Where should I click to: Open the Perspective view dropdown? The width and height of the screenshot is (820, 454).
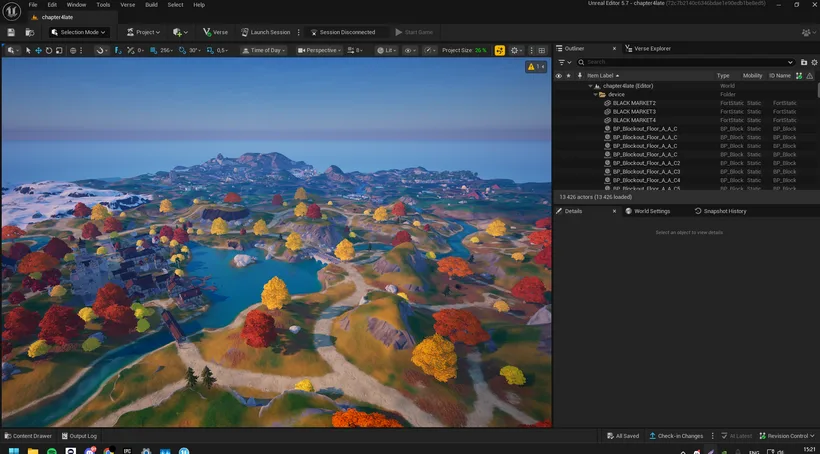(318, 51)
